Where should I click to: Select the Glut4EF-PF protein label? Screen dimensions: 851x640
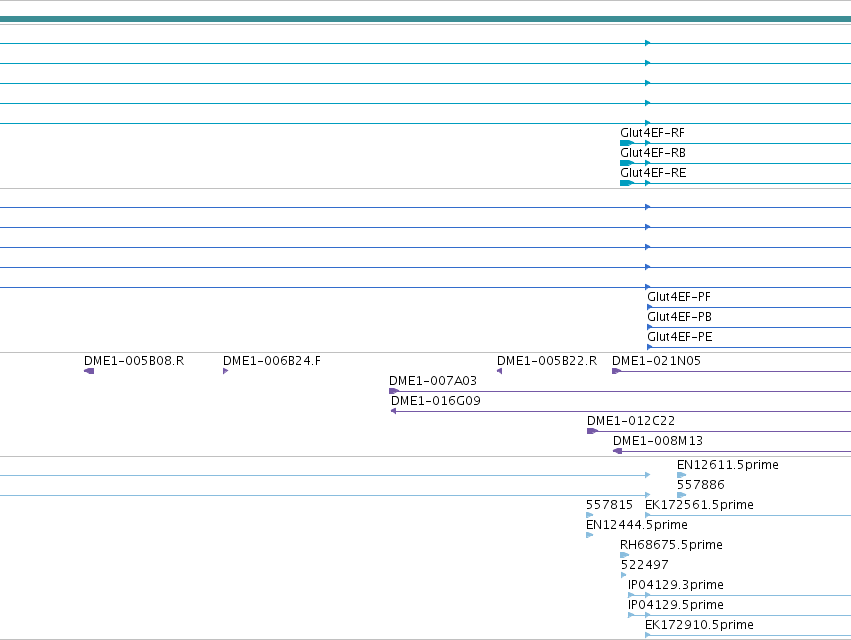coord(679,297)
